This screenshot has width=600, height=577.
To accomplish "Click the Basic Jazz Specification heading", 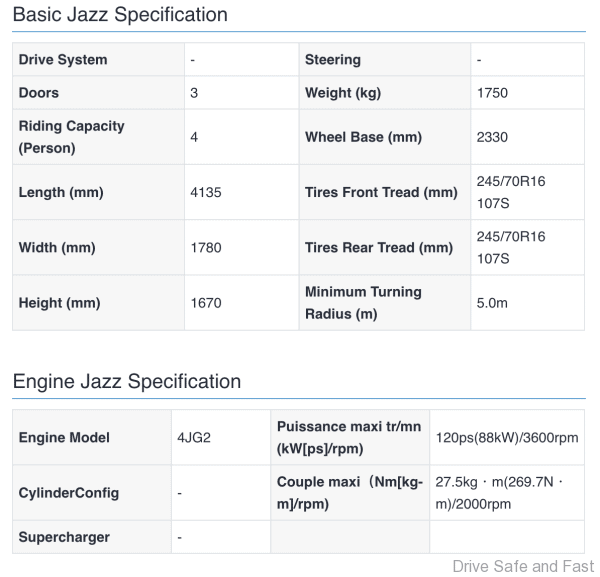I will pyautogui.click(x=120, y=15).
